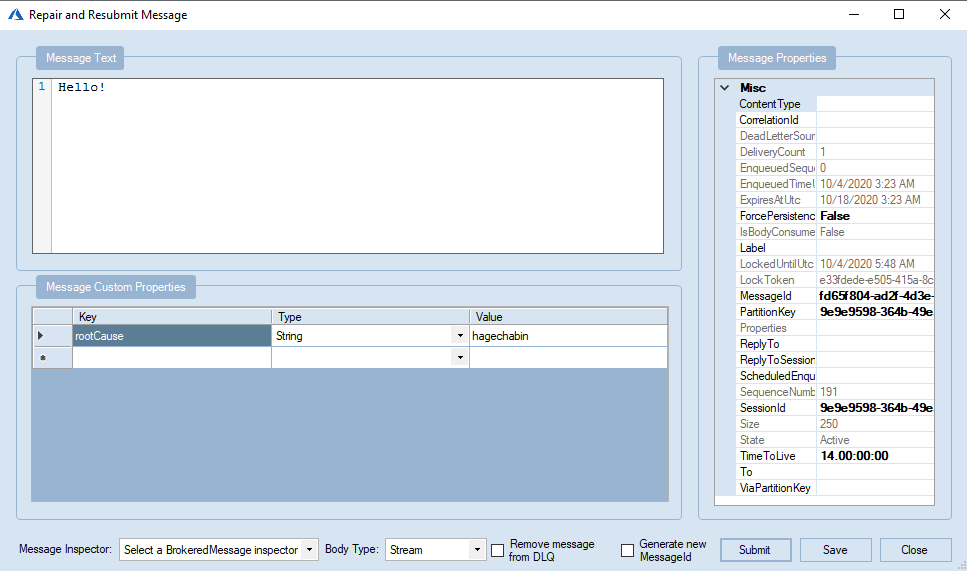967x571 pixels.
Task: Open Type dropdown in empty new row
Action: 460,358
